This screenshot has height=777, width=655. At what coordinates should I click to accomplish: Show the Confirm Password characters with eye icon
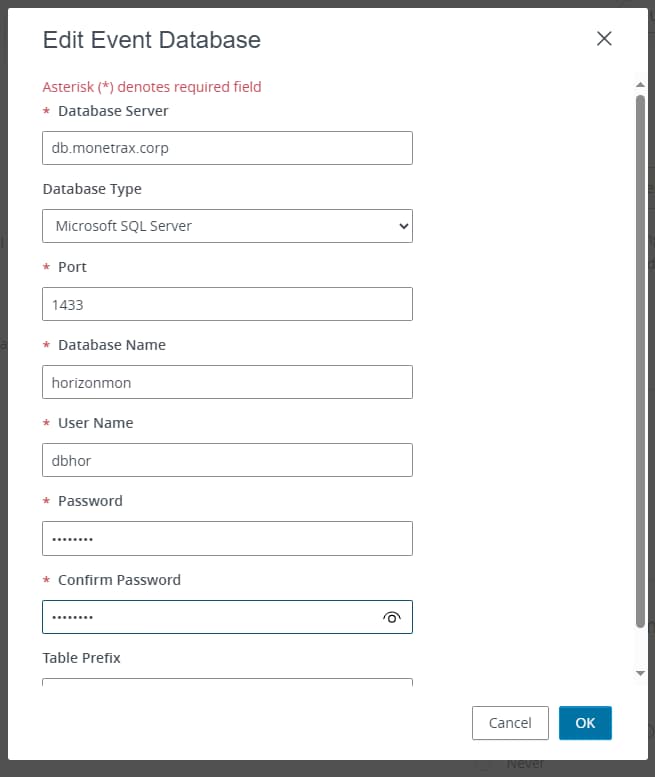point(392,618)
